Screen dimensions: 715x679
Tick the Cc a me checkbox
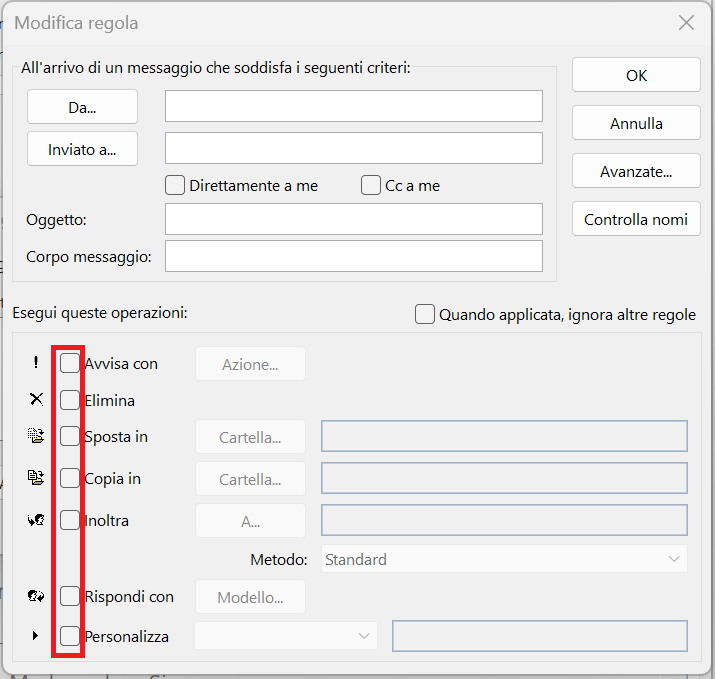(371, 185)
